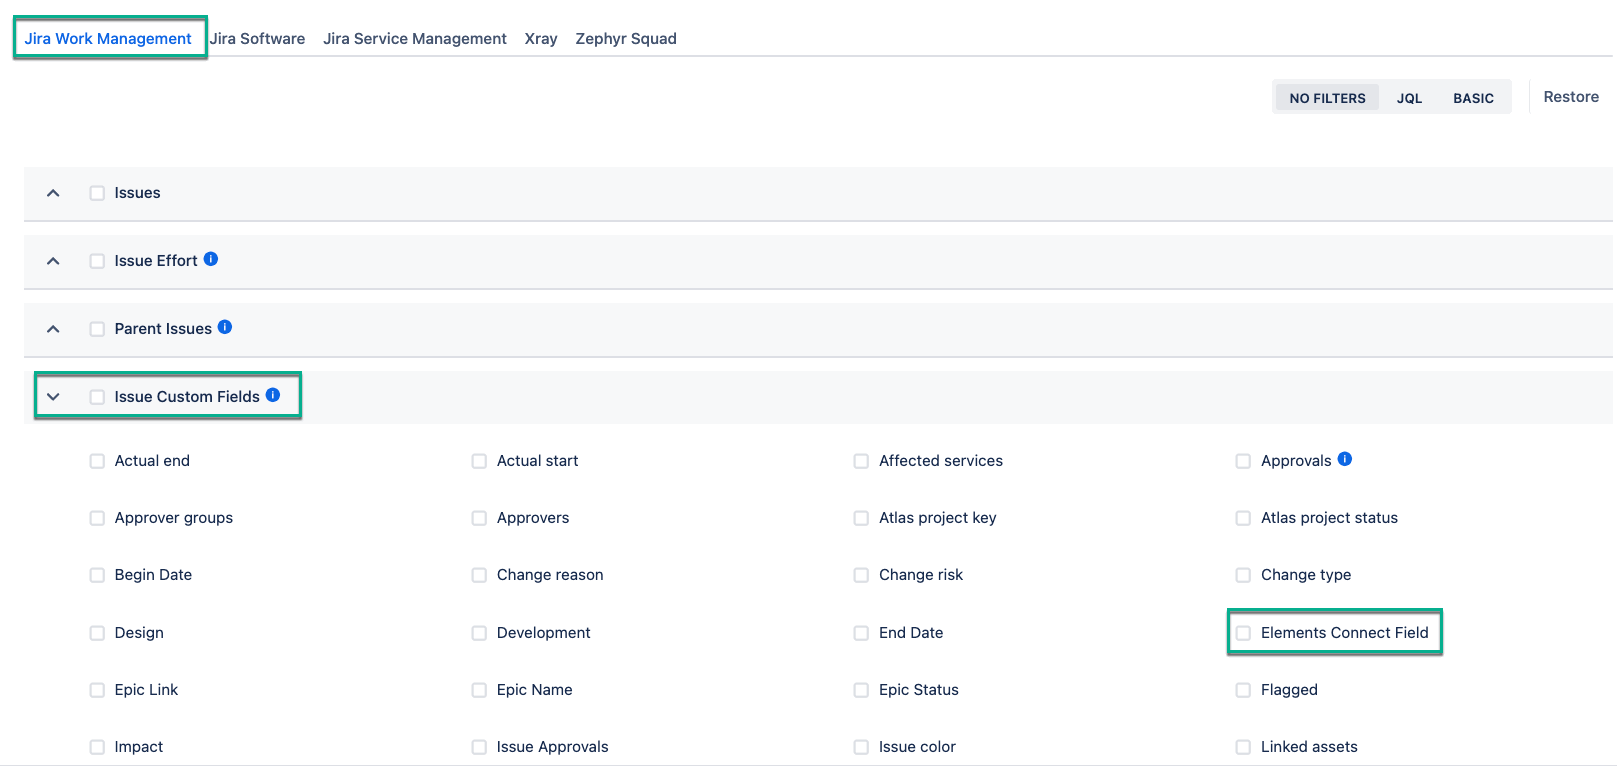Switch to the Jira Software tab
Image resolution: width=1617 pixels, height=766 pixels.
click(258, 39)
